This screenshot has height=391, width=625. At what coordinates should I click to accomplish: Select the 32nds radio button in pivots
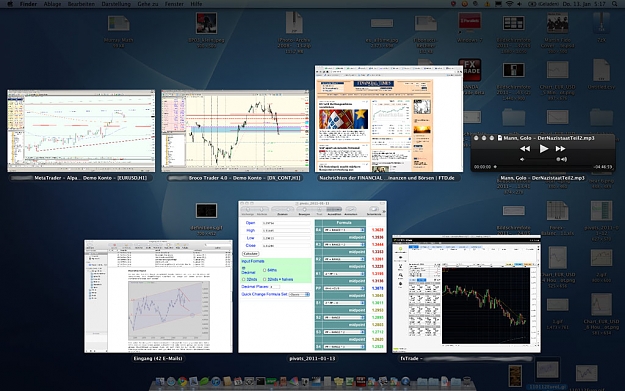[x=244, y=279]
